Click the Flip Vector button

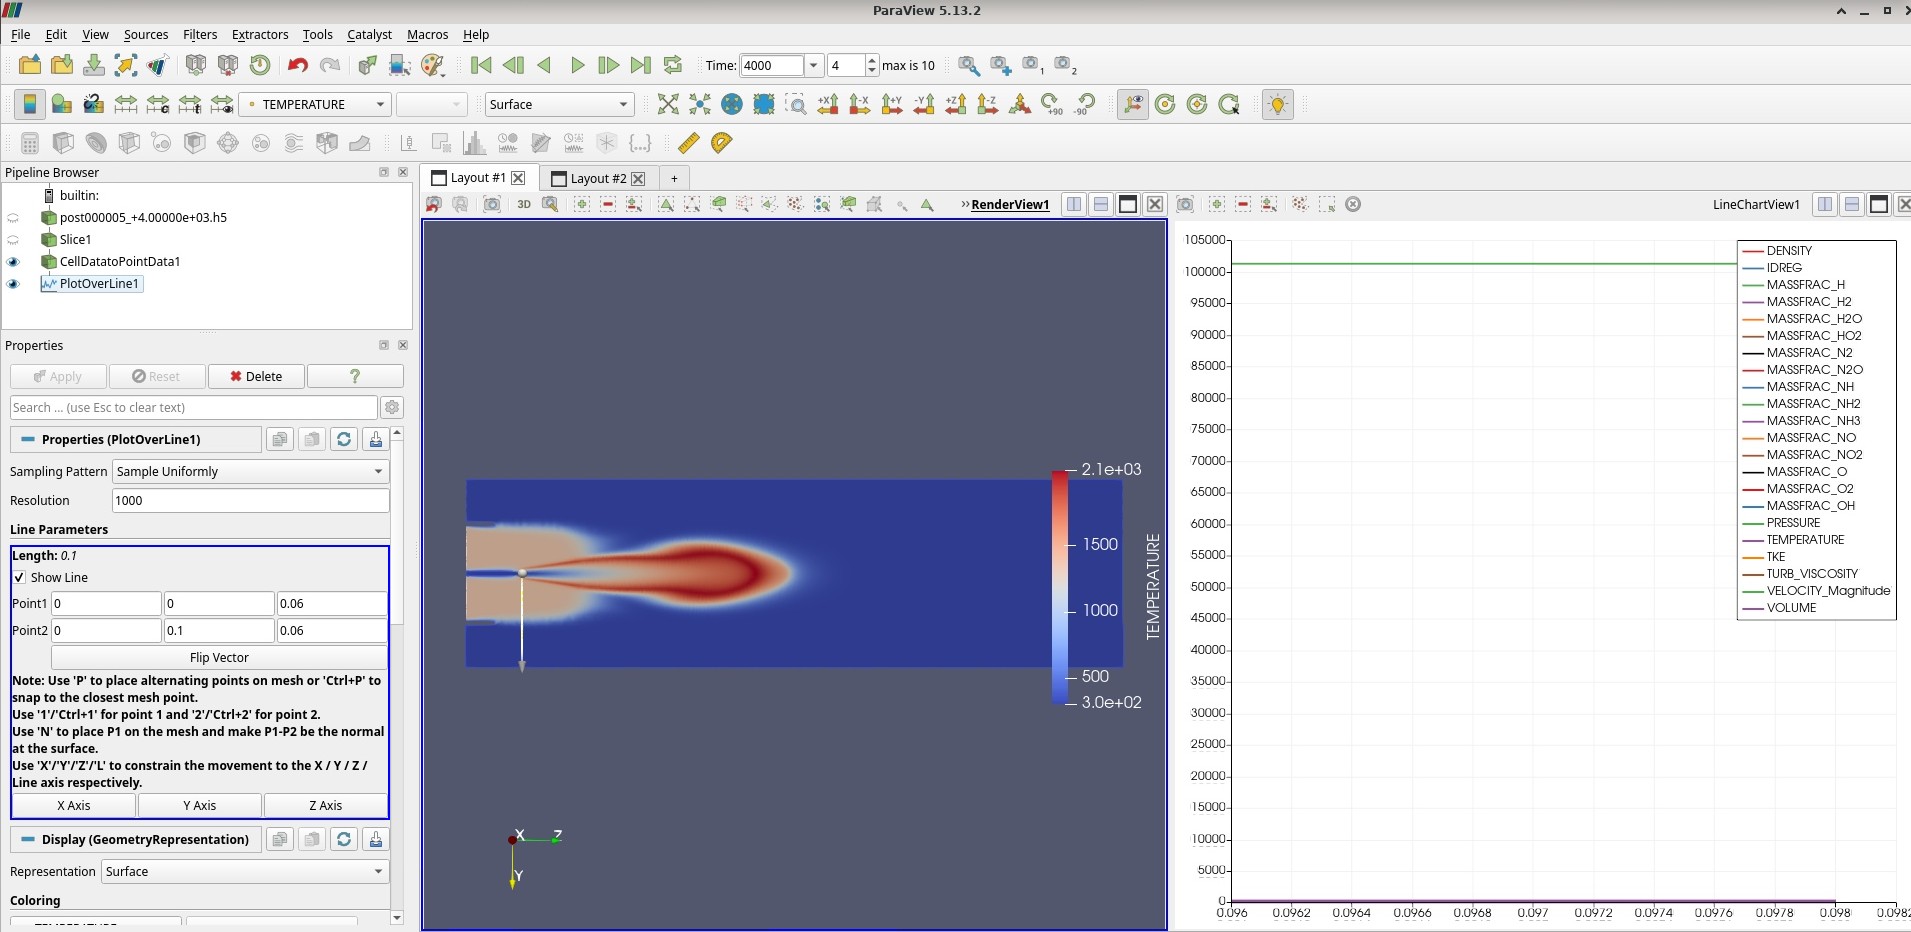[x=219, y=658]
